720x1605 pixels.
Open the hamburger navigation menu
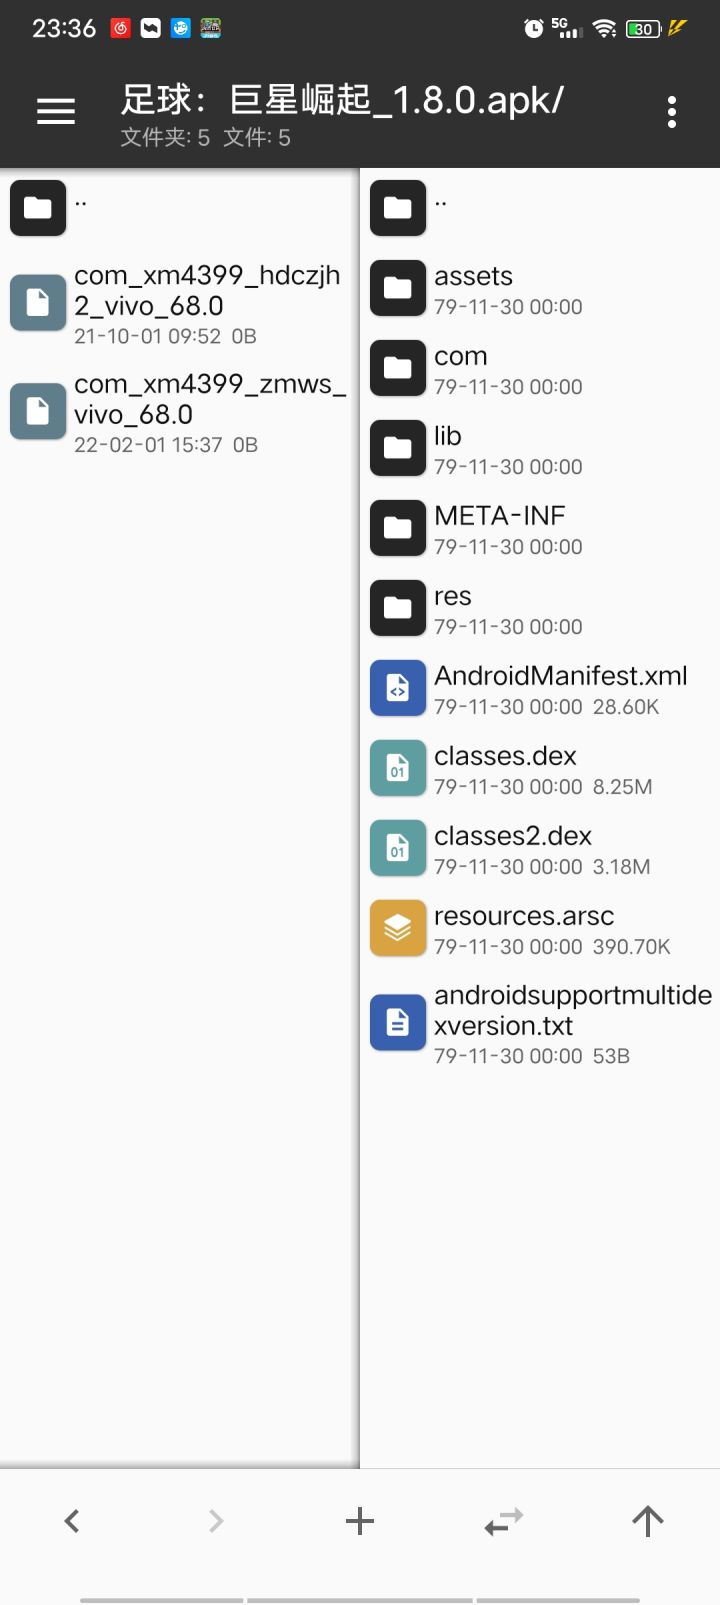(x=56, y=112)
